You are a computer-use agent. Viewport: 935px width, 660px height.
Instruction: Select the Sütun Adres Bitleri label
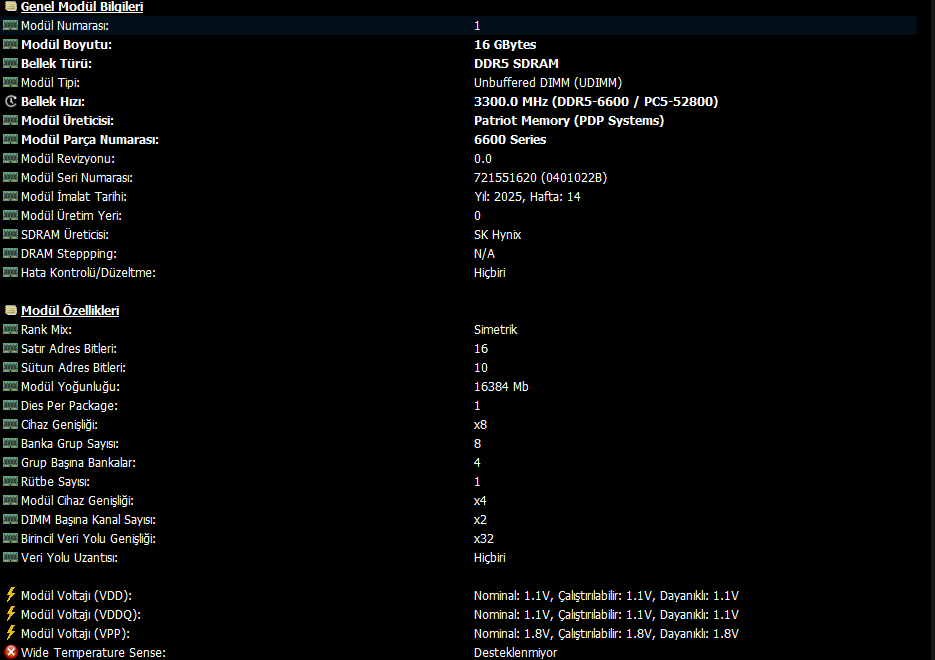tap(73, 368)
